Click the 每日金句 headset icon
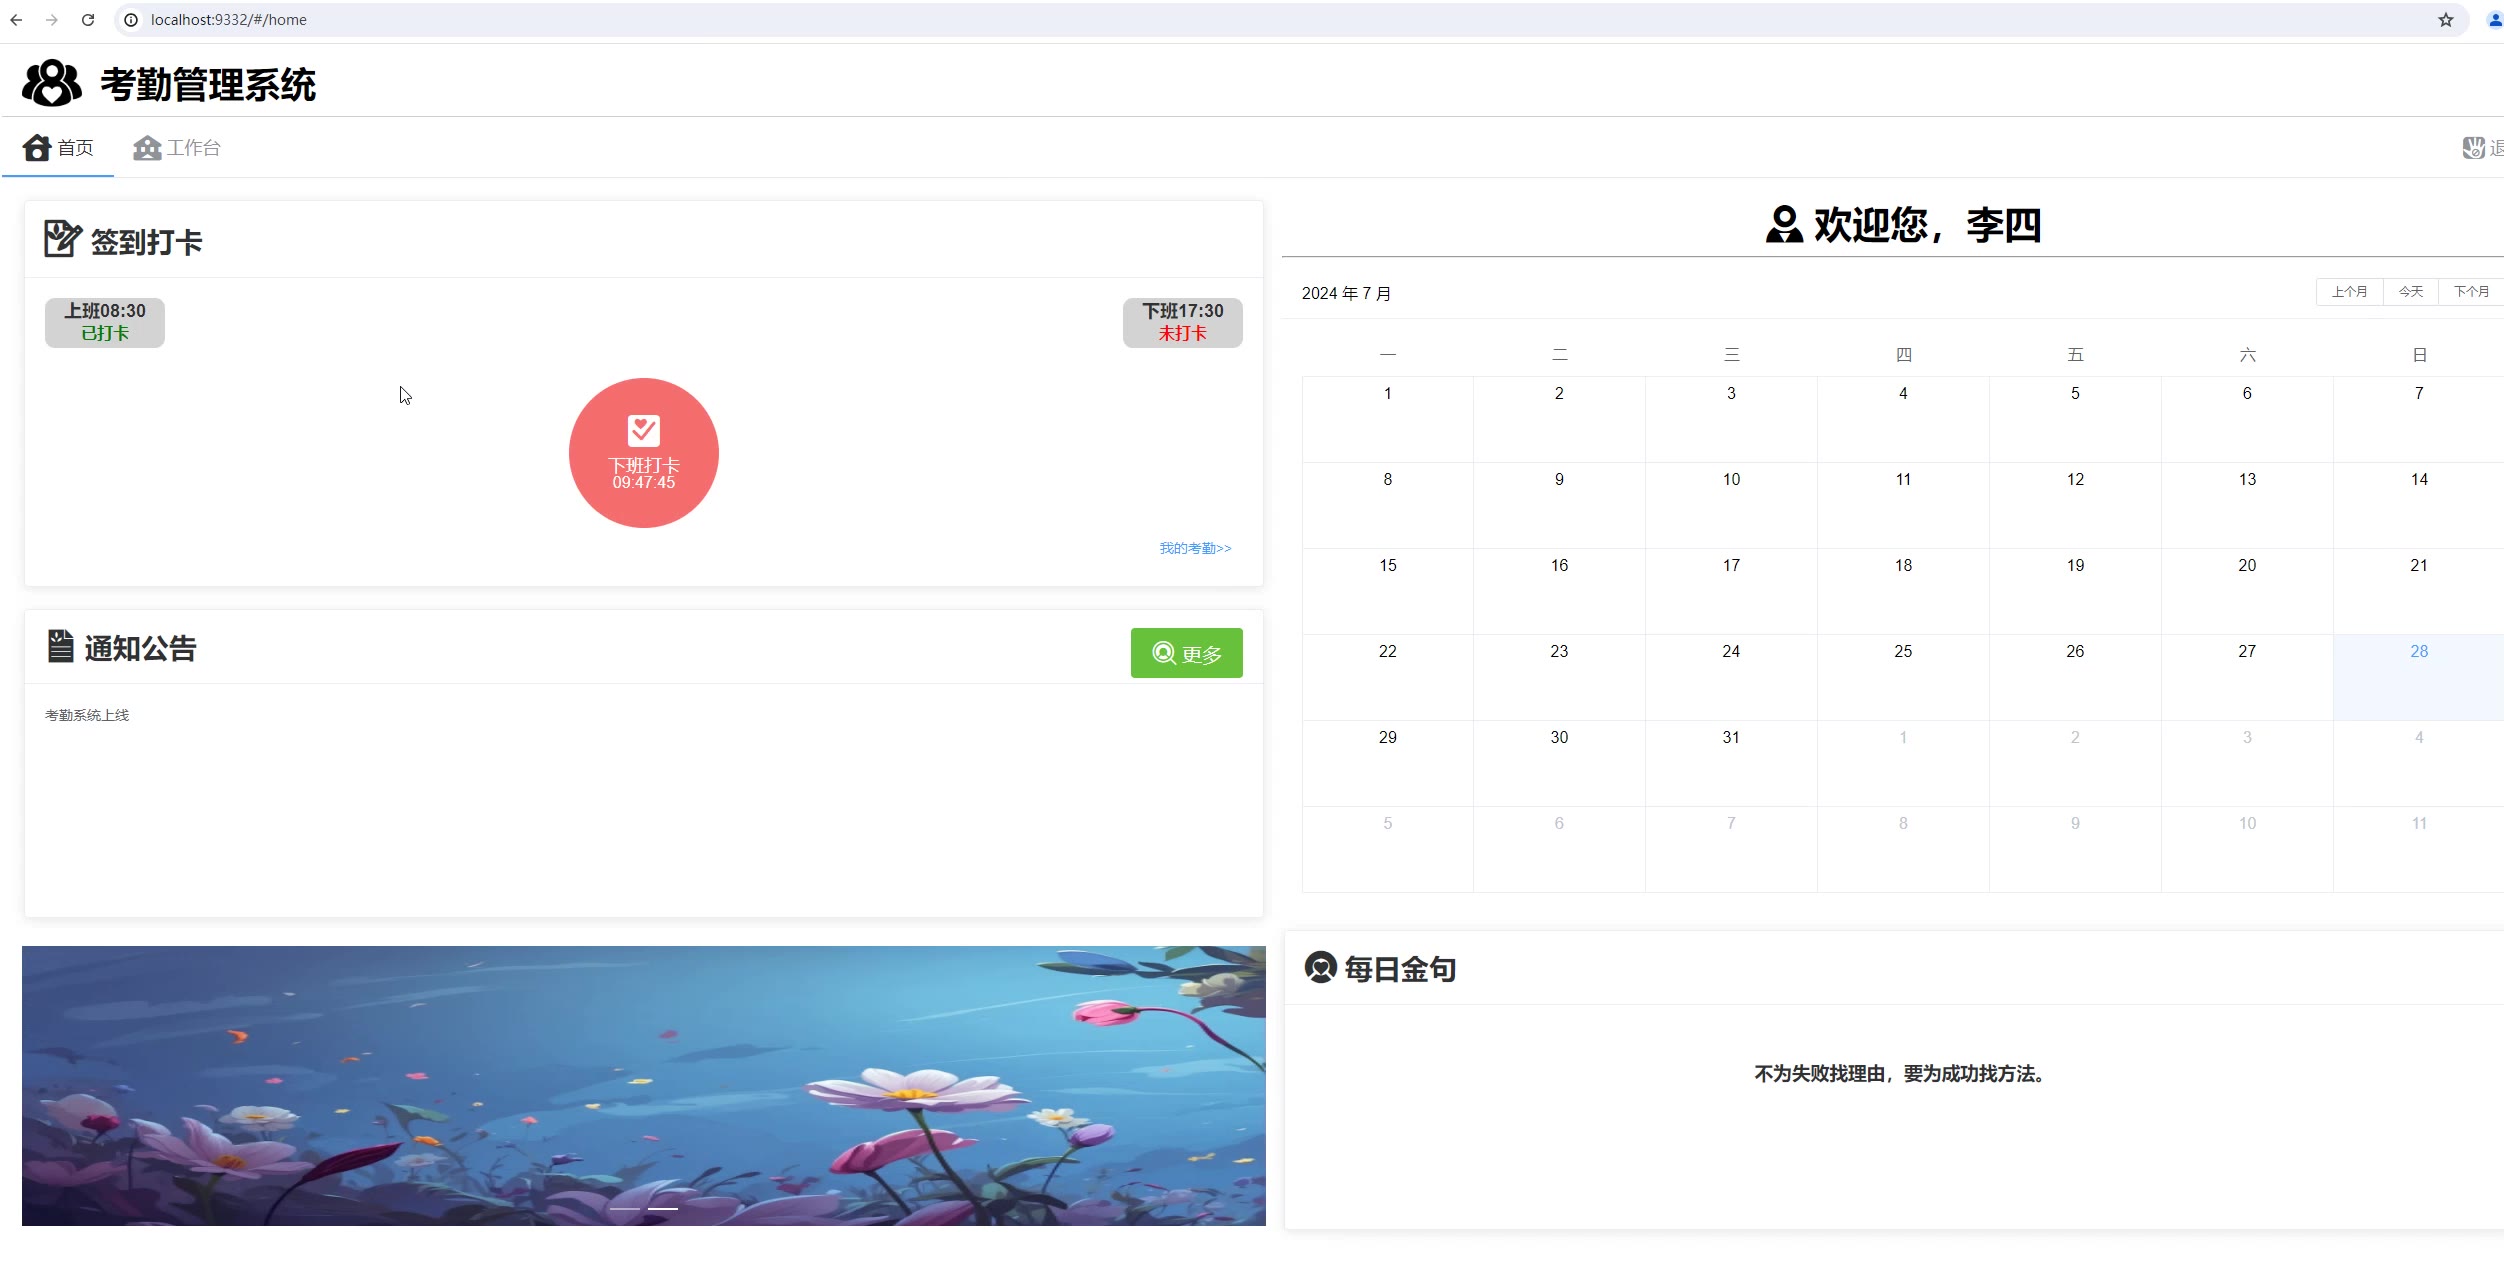This screenshot has height=1276, width=2504. tap(1320, 967)
